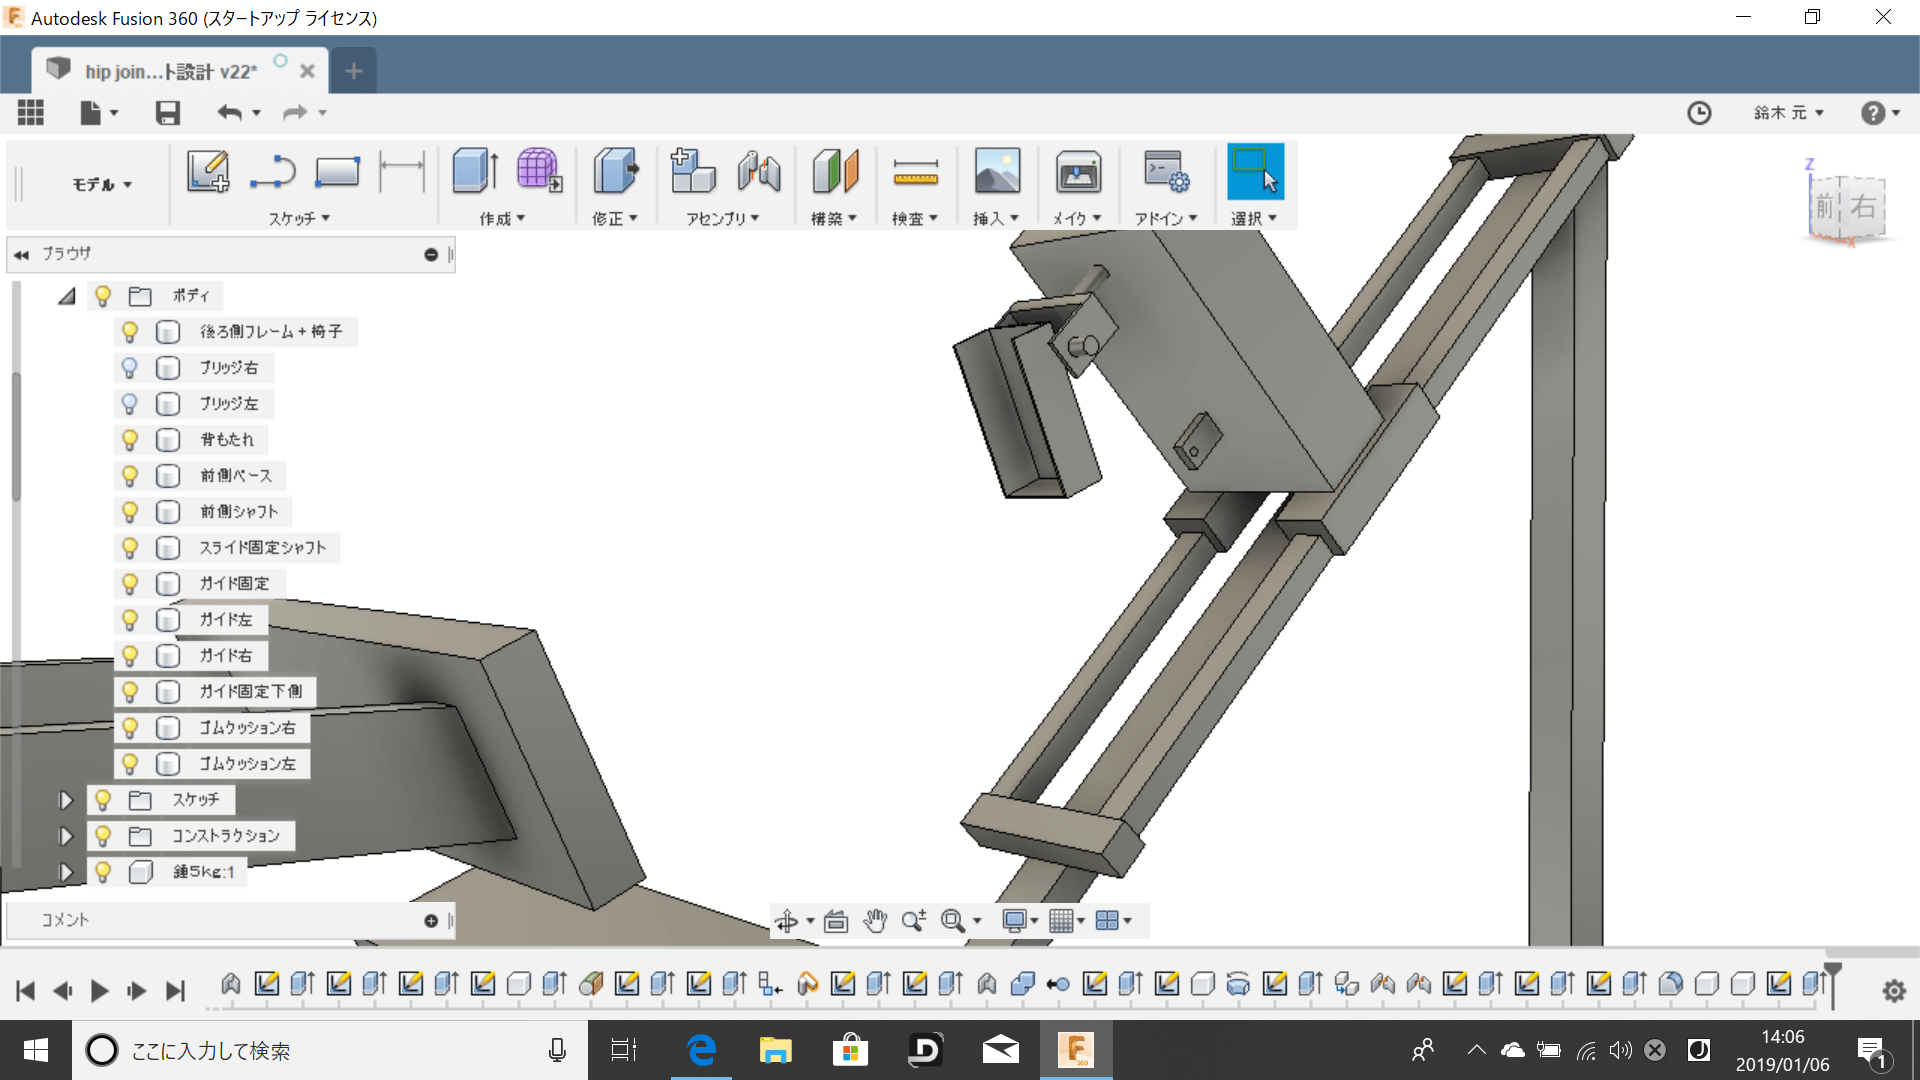Expand the コンストラクション folder

[x=66, y=835]
